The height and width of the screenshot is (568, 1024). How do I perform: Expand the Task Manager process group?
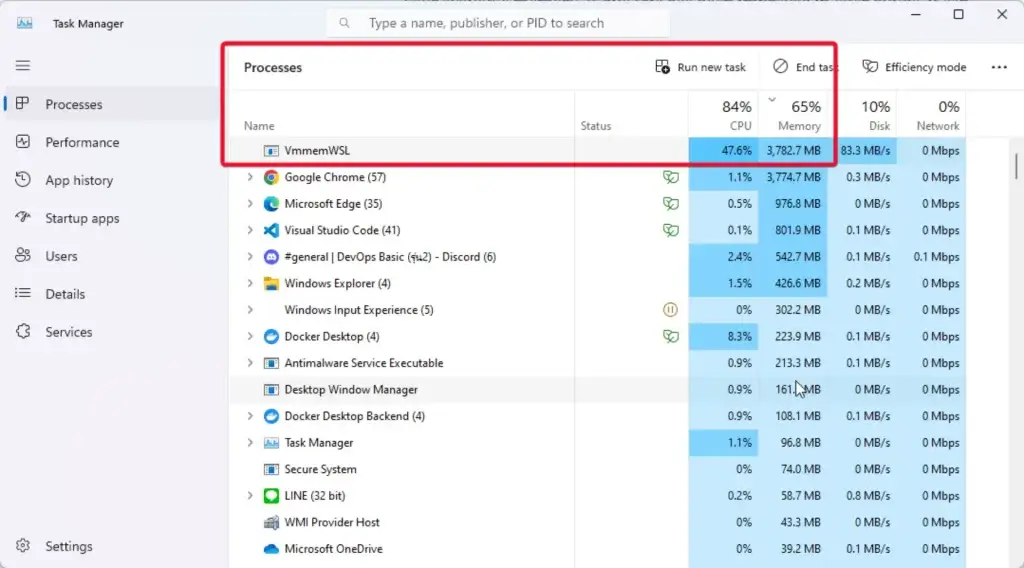(x=250, y=443)
